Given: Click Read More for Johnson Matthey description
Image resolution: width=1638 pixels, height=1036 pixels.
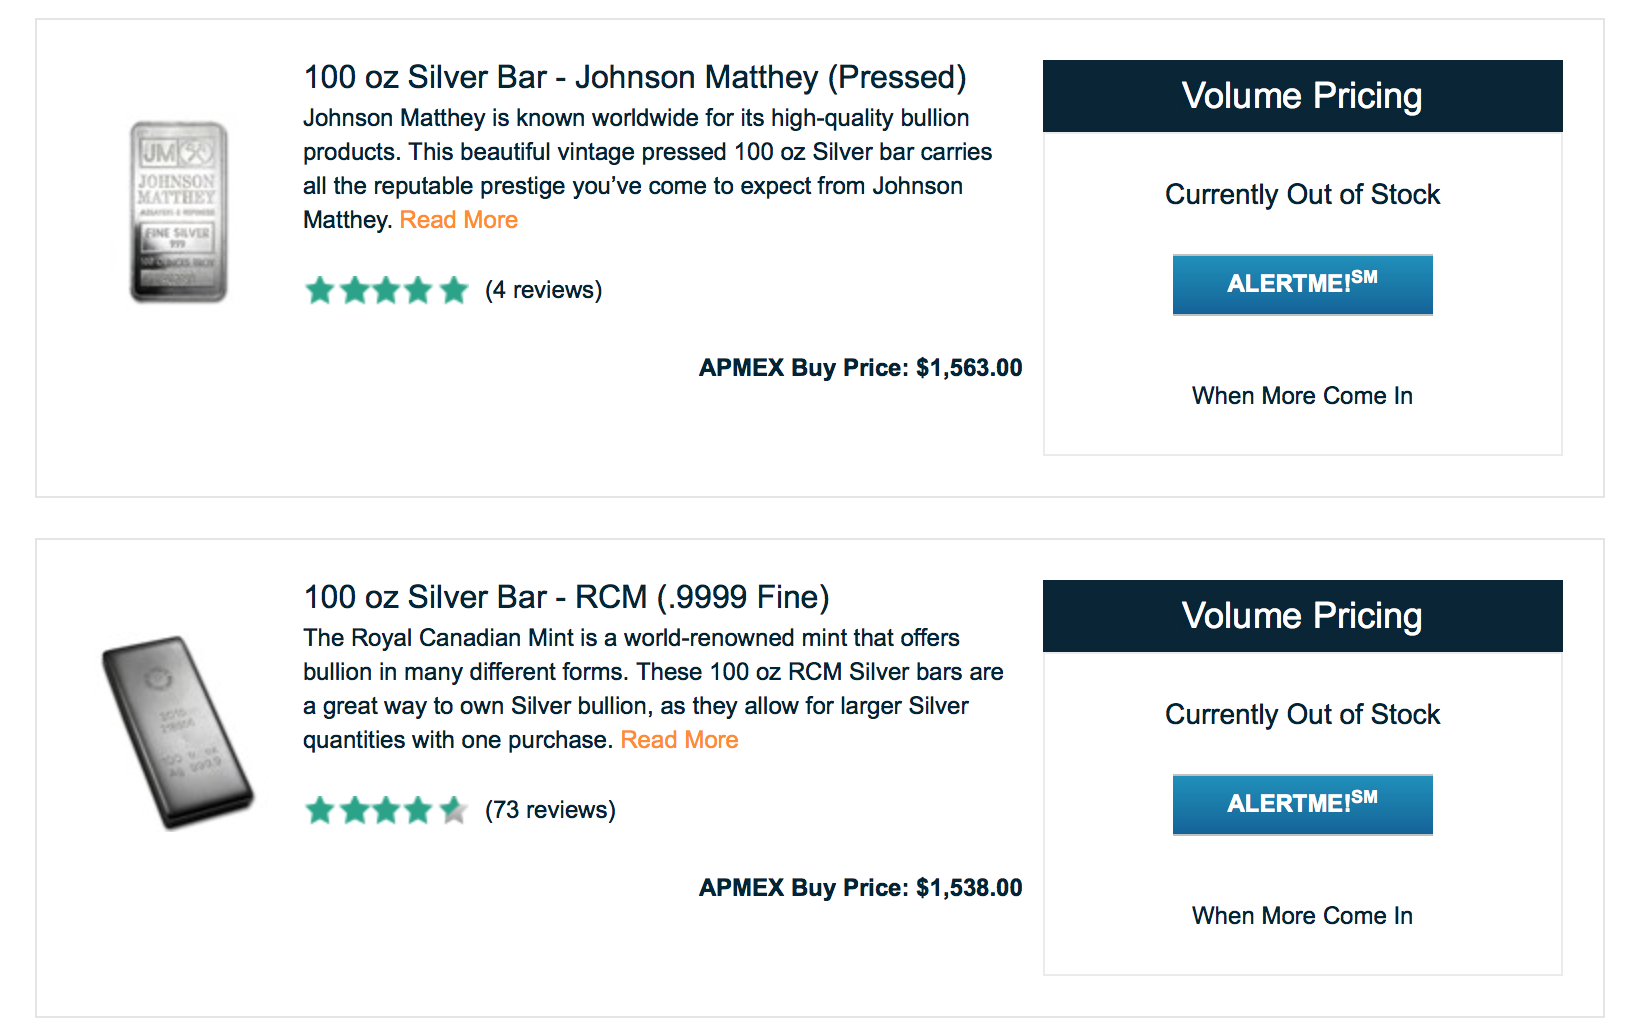Looking at the screenshot, I should pos(459,220).
